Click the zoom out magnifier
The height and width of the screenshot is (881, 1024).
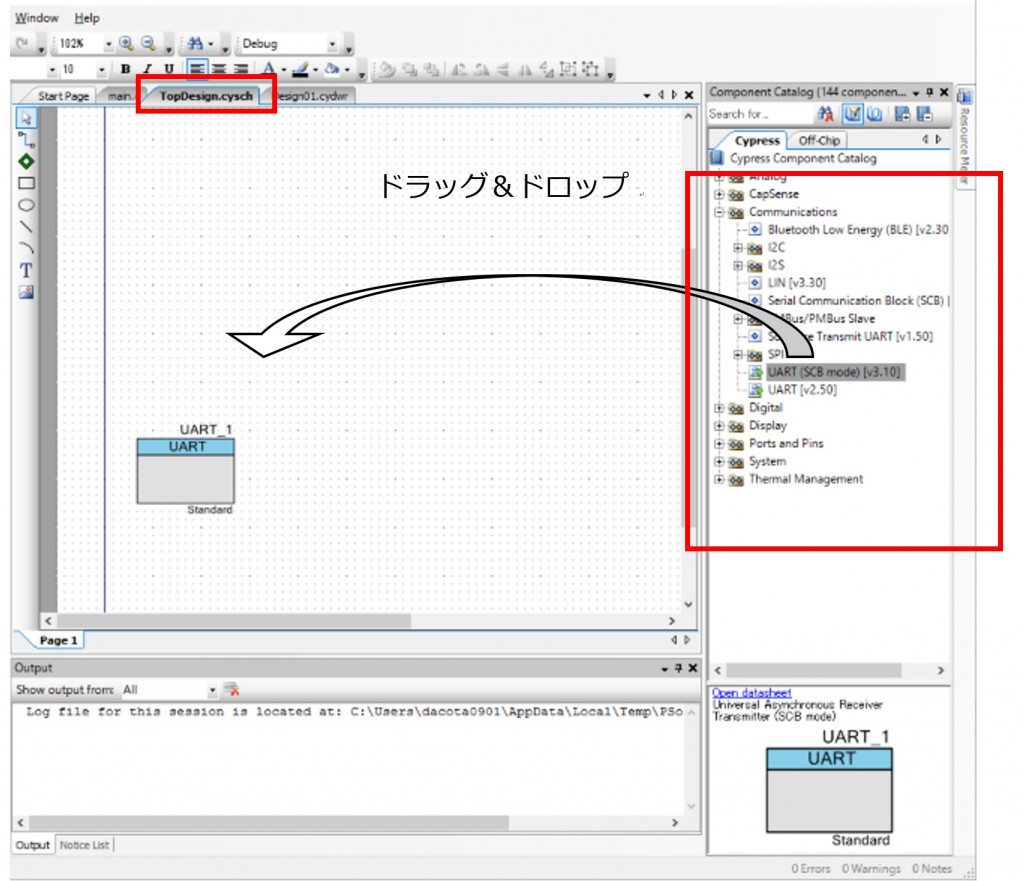point(149,43)
